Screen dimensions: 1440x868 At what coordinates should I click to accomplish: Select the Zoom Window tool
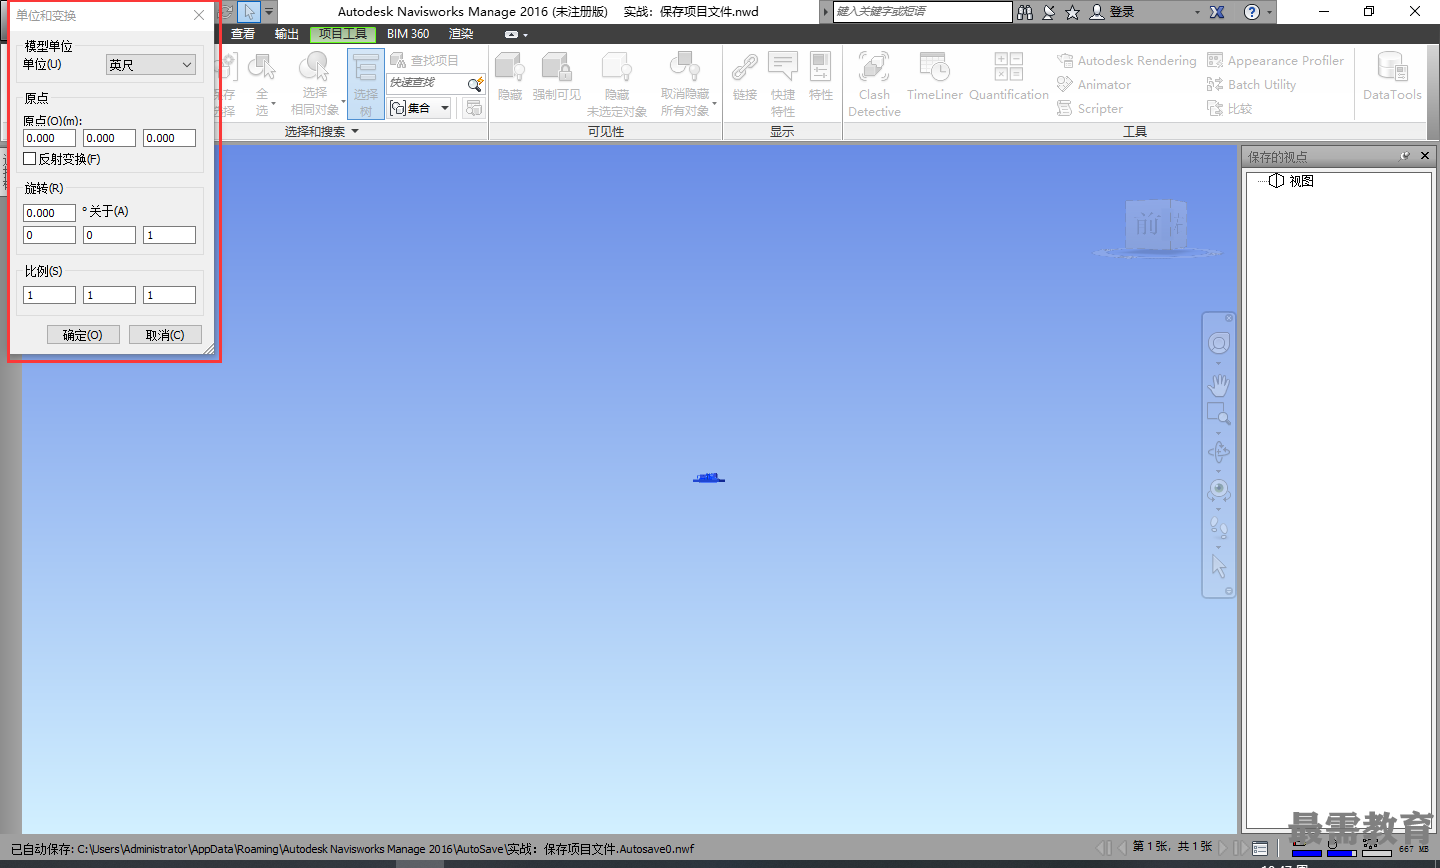click(1218, 413)
